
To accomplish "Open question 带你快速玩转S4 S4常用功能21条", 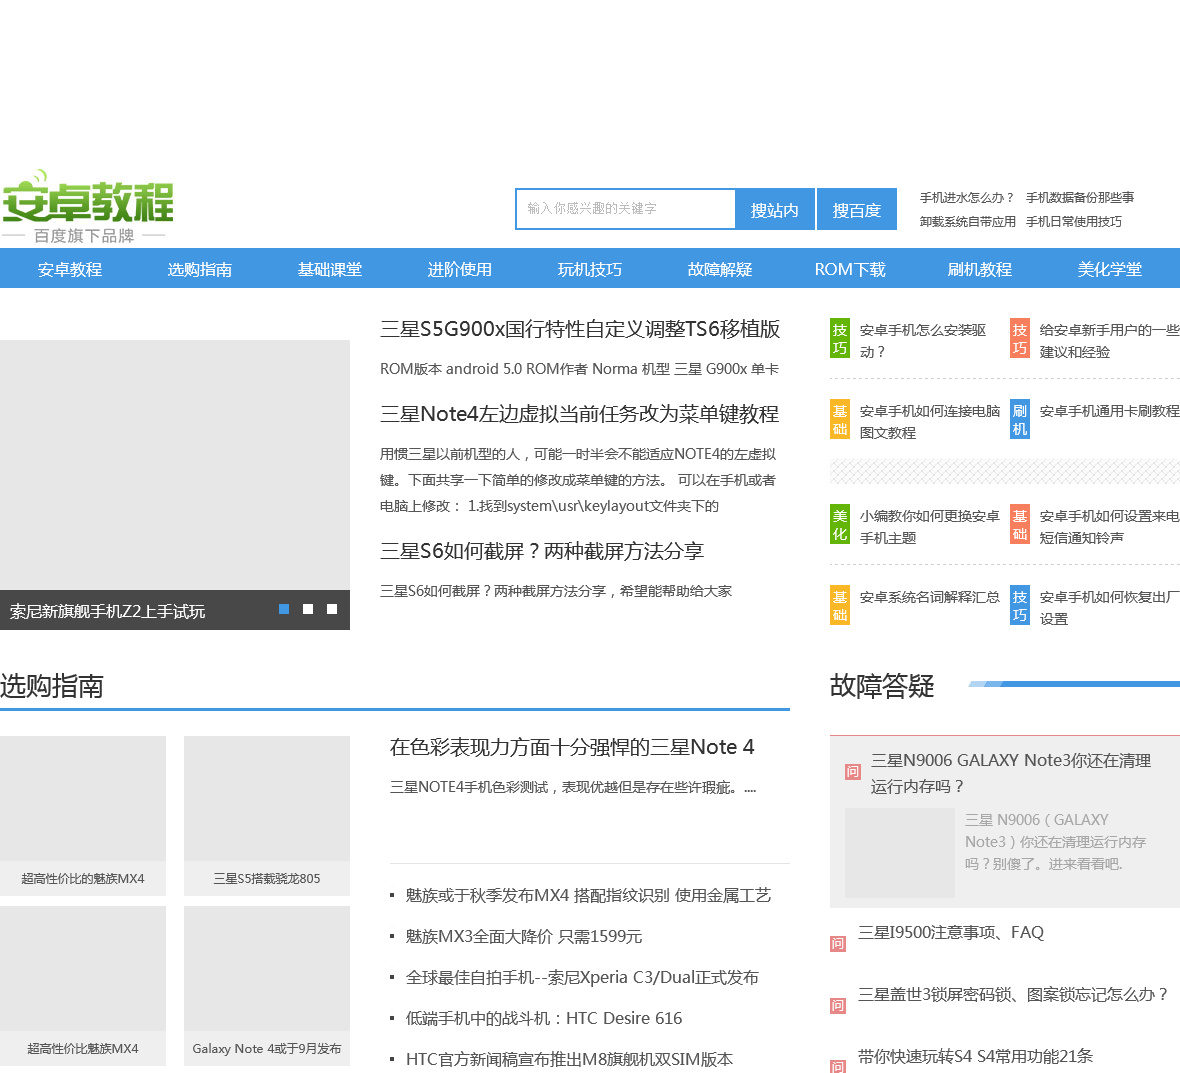I will (975, 1056).
